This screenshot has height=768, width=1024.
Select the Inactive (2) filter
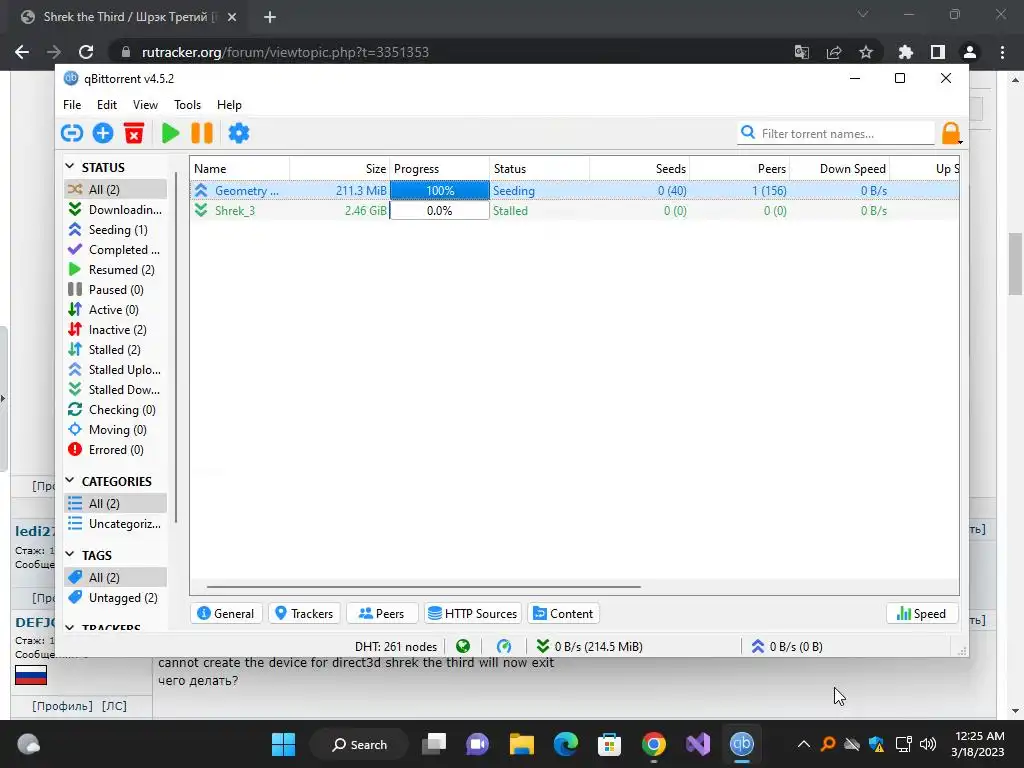tap(116, 330)
